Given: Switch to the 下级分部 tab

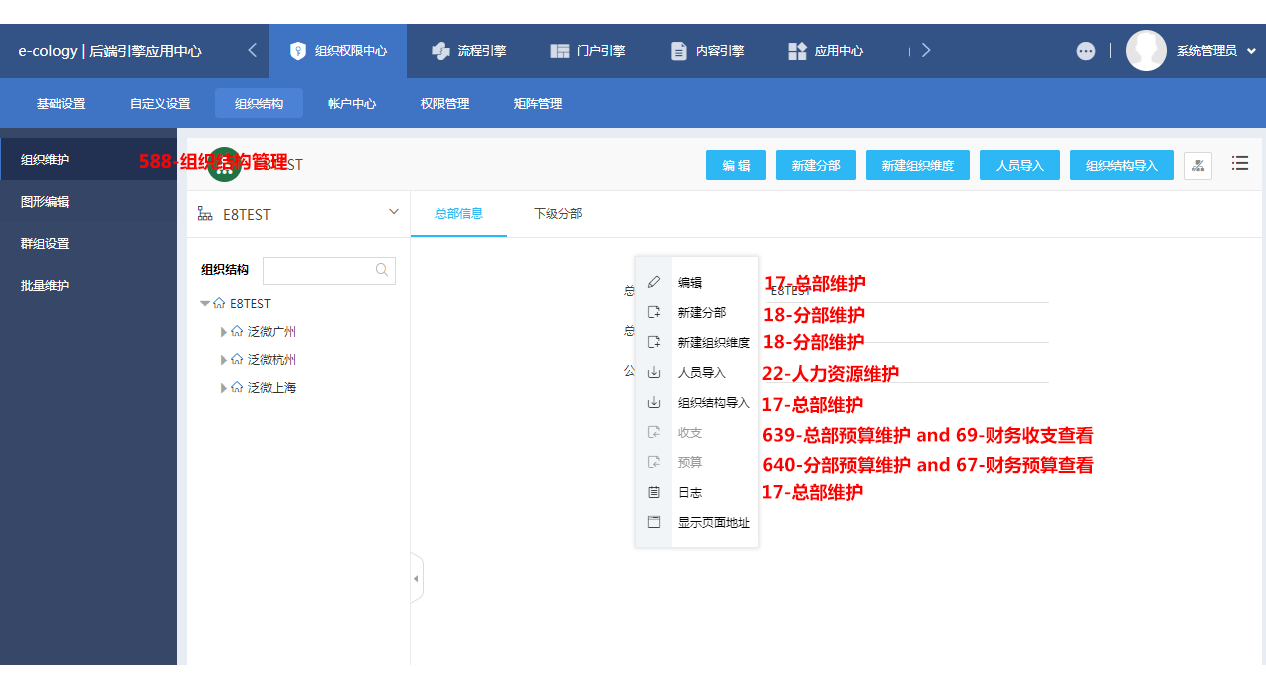Looking at the screenshot, I should point(558,214).
